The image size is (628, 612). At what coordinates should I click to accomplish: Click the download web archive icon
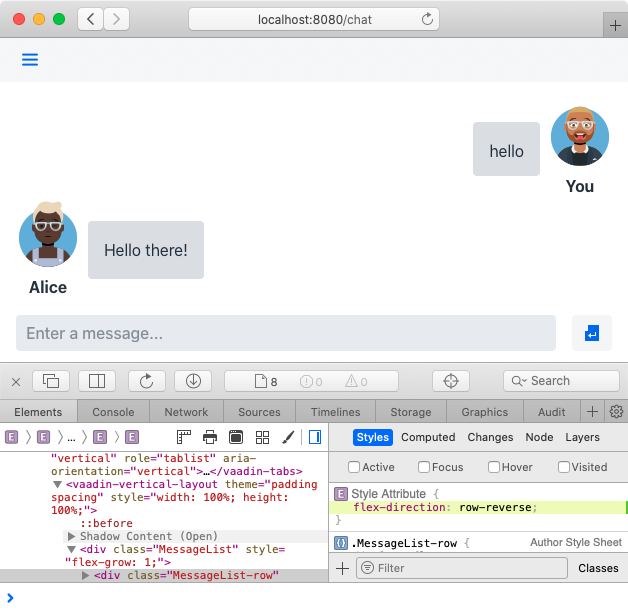(192, 381)
